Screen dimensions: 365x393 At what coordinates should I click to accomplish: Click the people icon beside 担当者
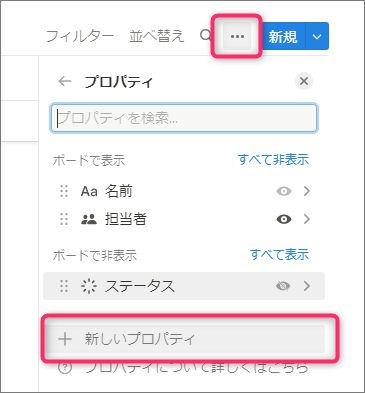(x=89, y=219)
